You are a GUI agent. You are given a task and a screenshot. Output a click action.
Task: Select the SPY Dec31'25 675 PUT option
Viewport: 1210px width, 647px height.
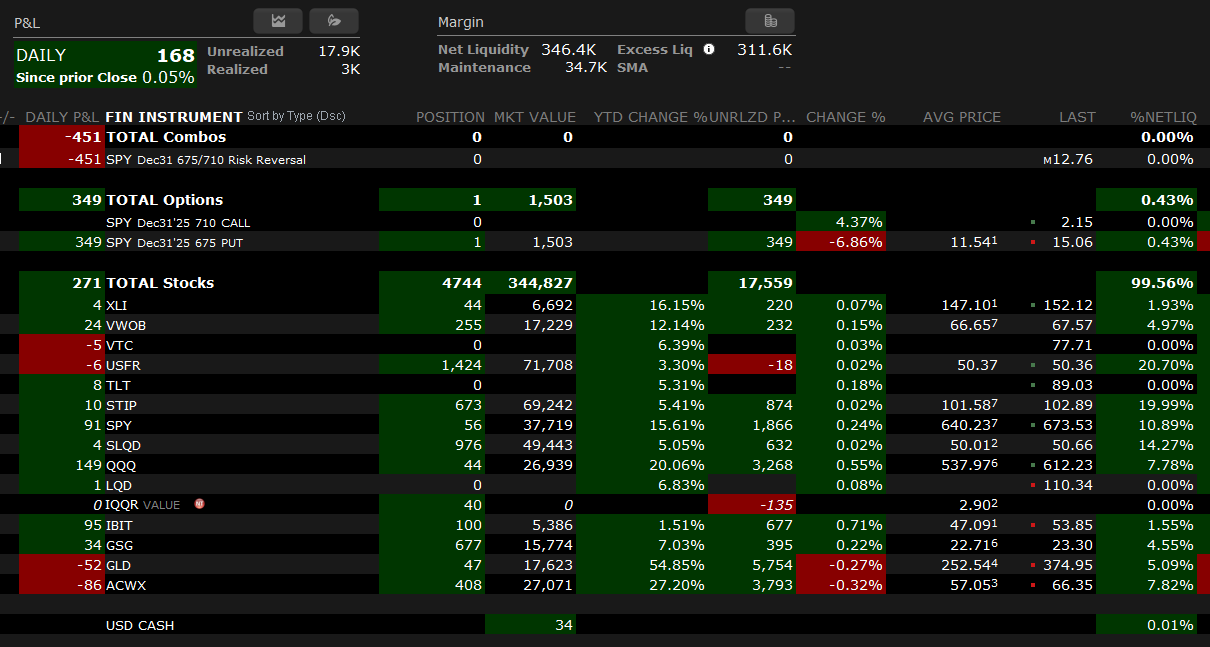click(x=192, y=242)
